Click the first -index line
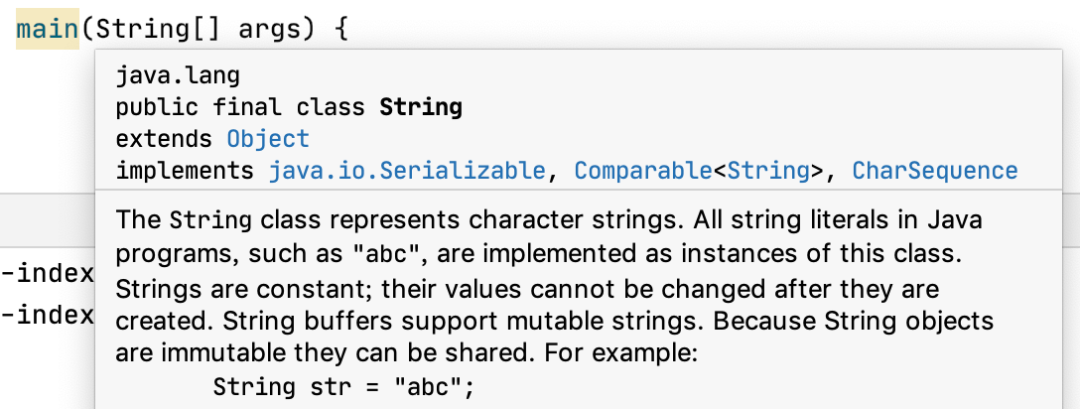This screenshot has width=1080, height=409. point(47,274)
